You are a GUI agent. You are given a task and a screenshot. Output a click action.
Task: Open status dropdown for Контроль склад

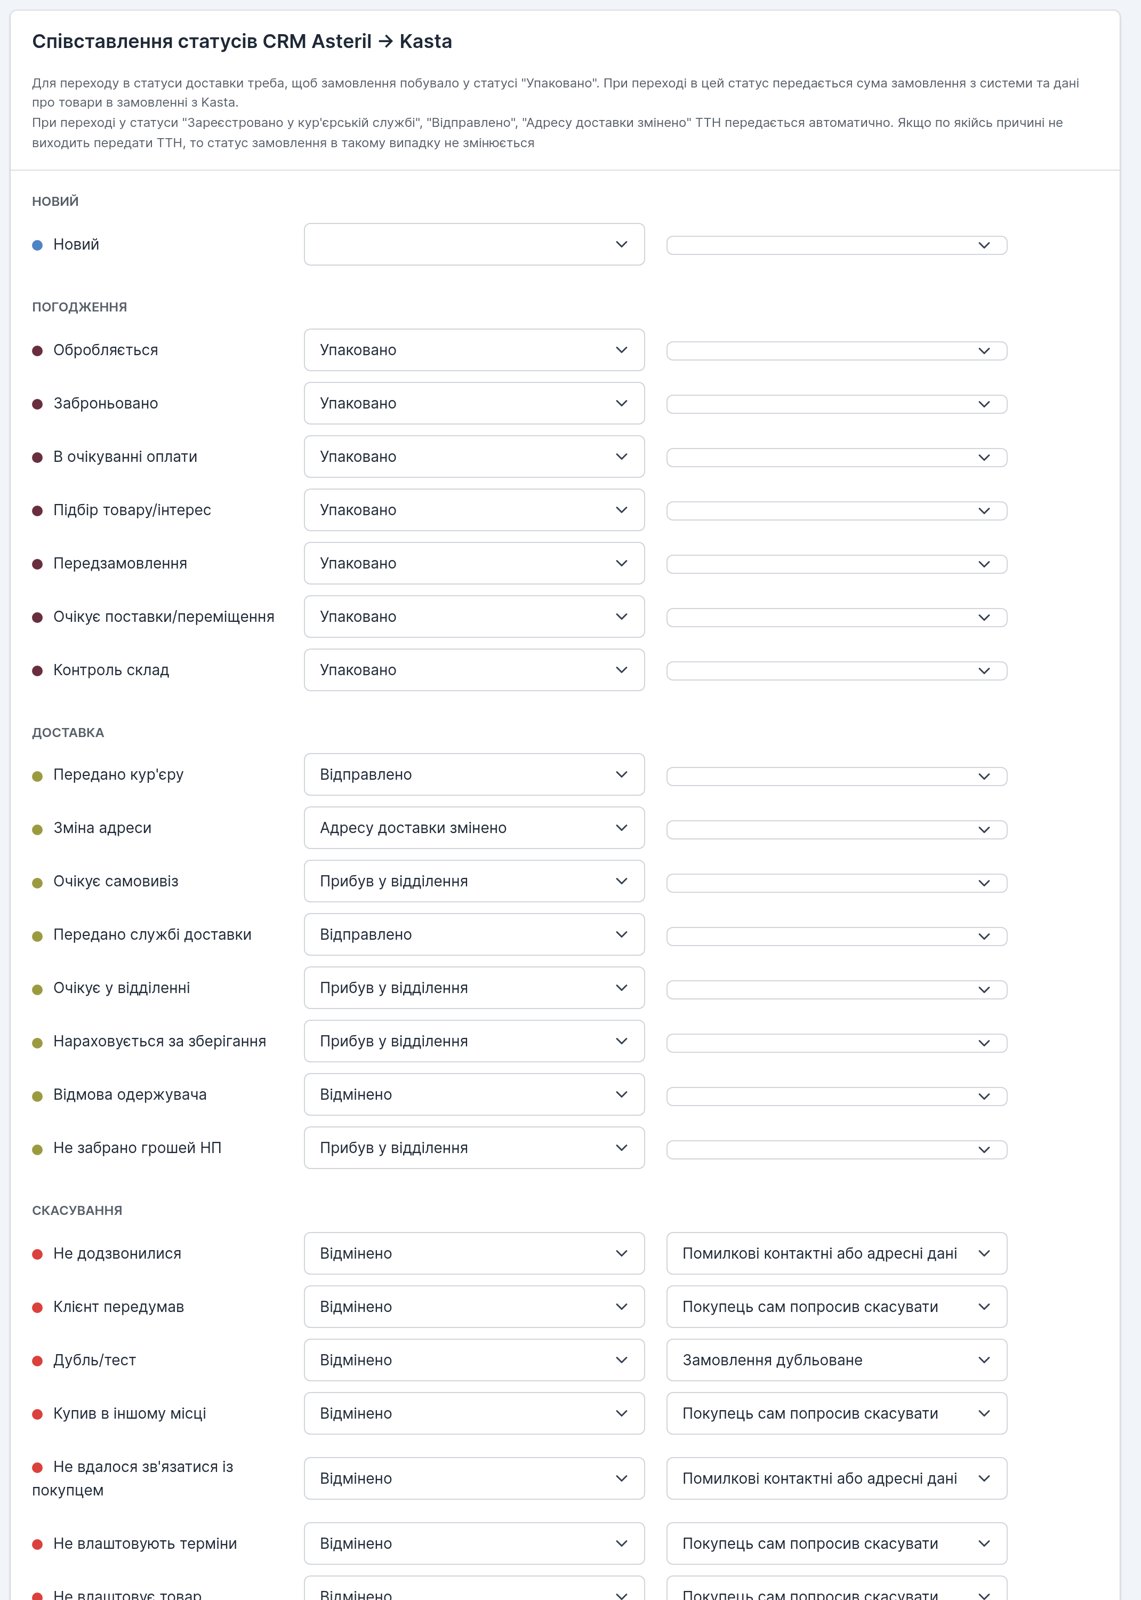(x=474, y=670)
